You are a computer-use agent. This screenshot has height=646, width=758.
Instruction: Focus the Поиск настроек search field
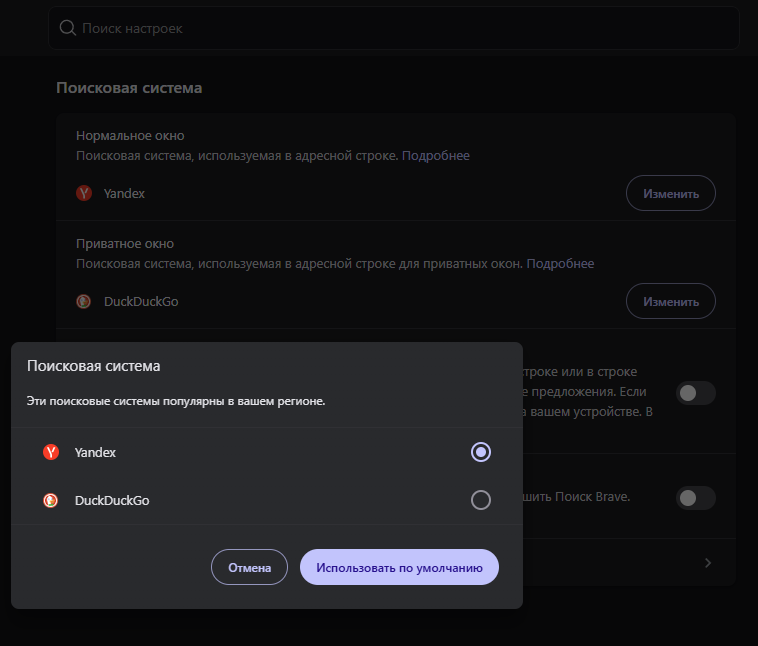coord(394,28)
